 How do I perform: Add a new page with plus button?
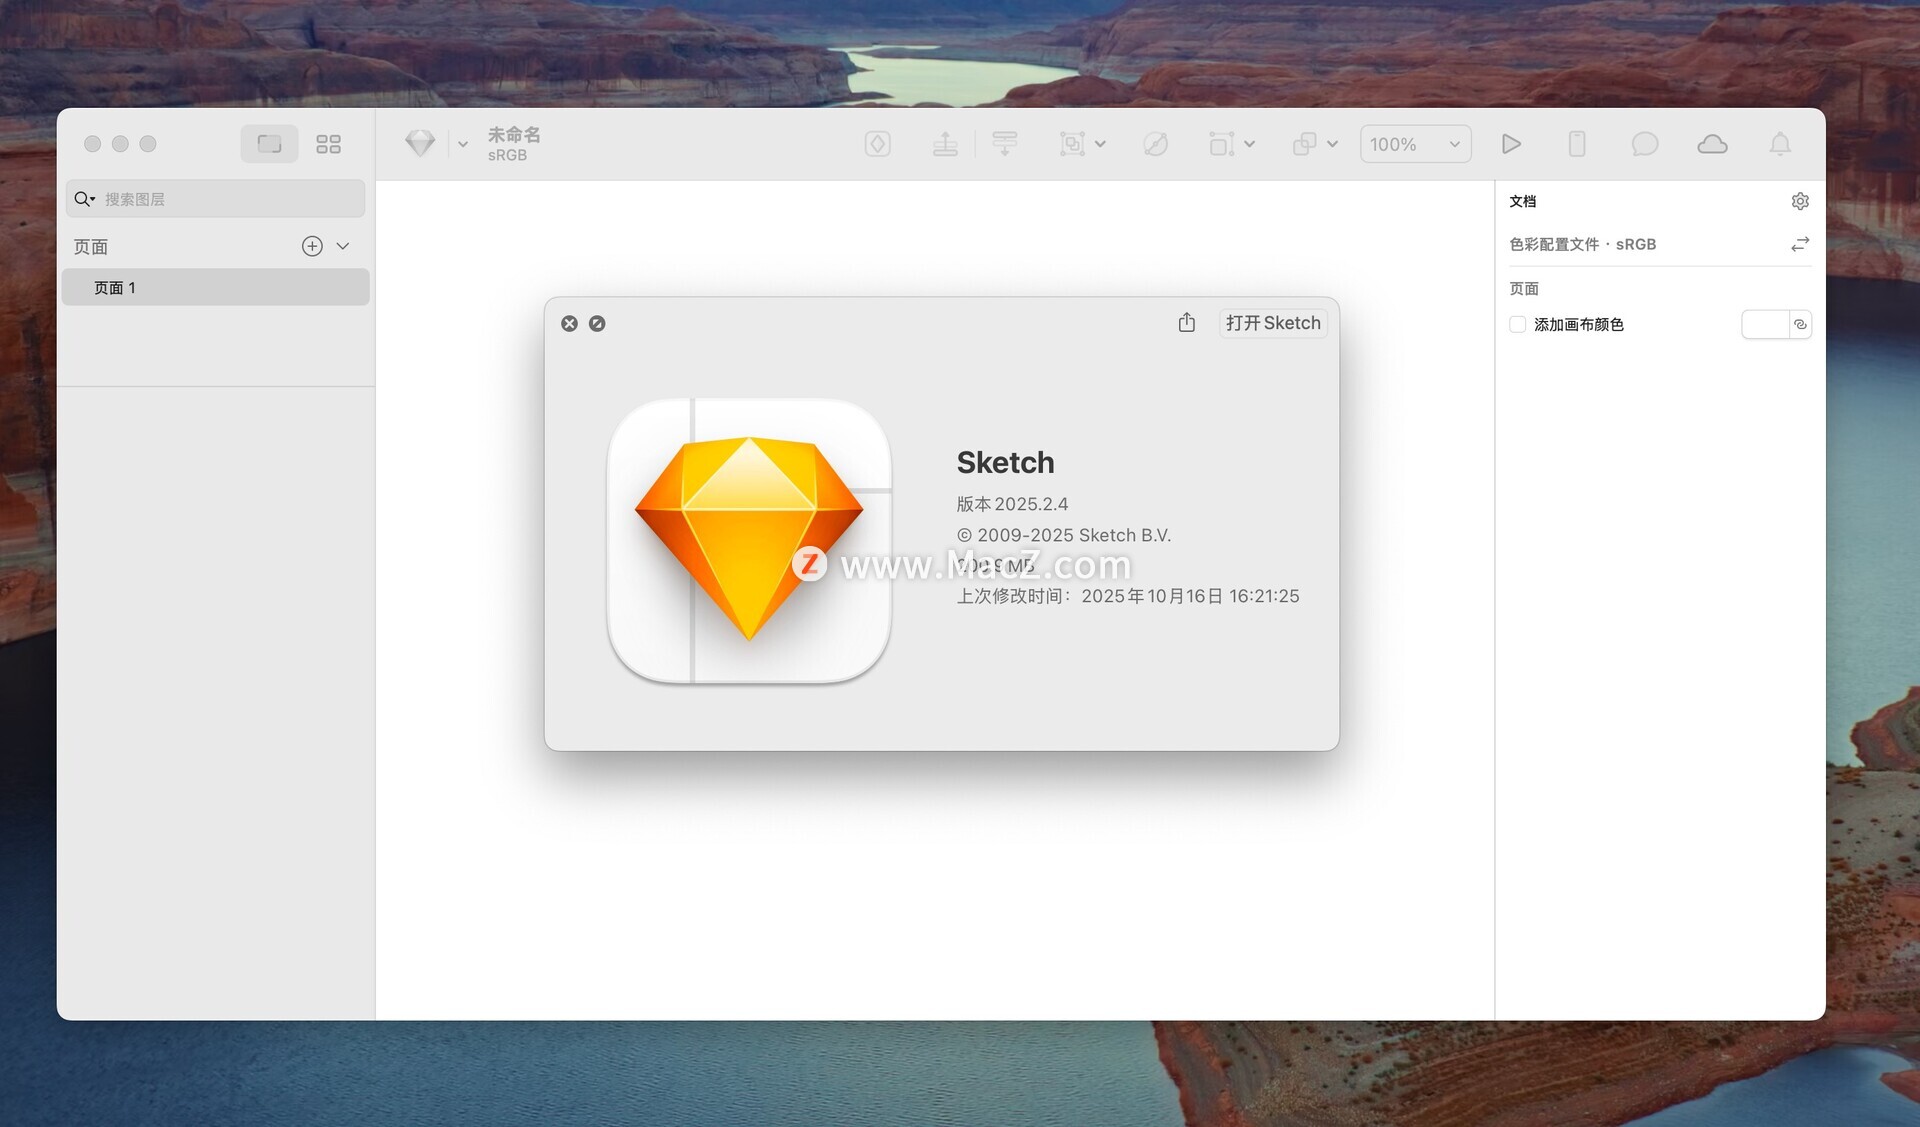[x=312, y=246]
